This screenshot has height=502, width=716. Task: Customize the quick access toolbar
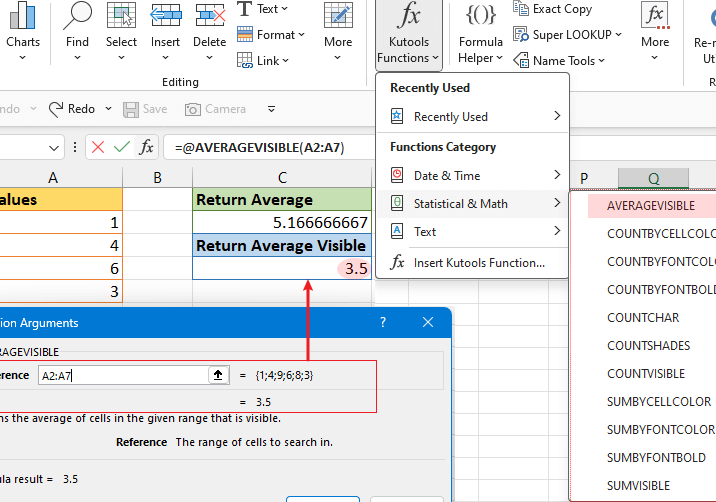pyautogui.click(x=271, y=109)
